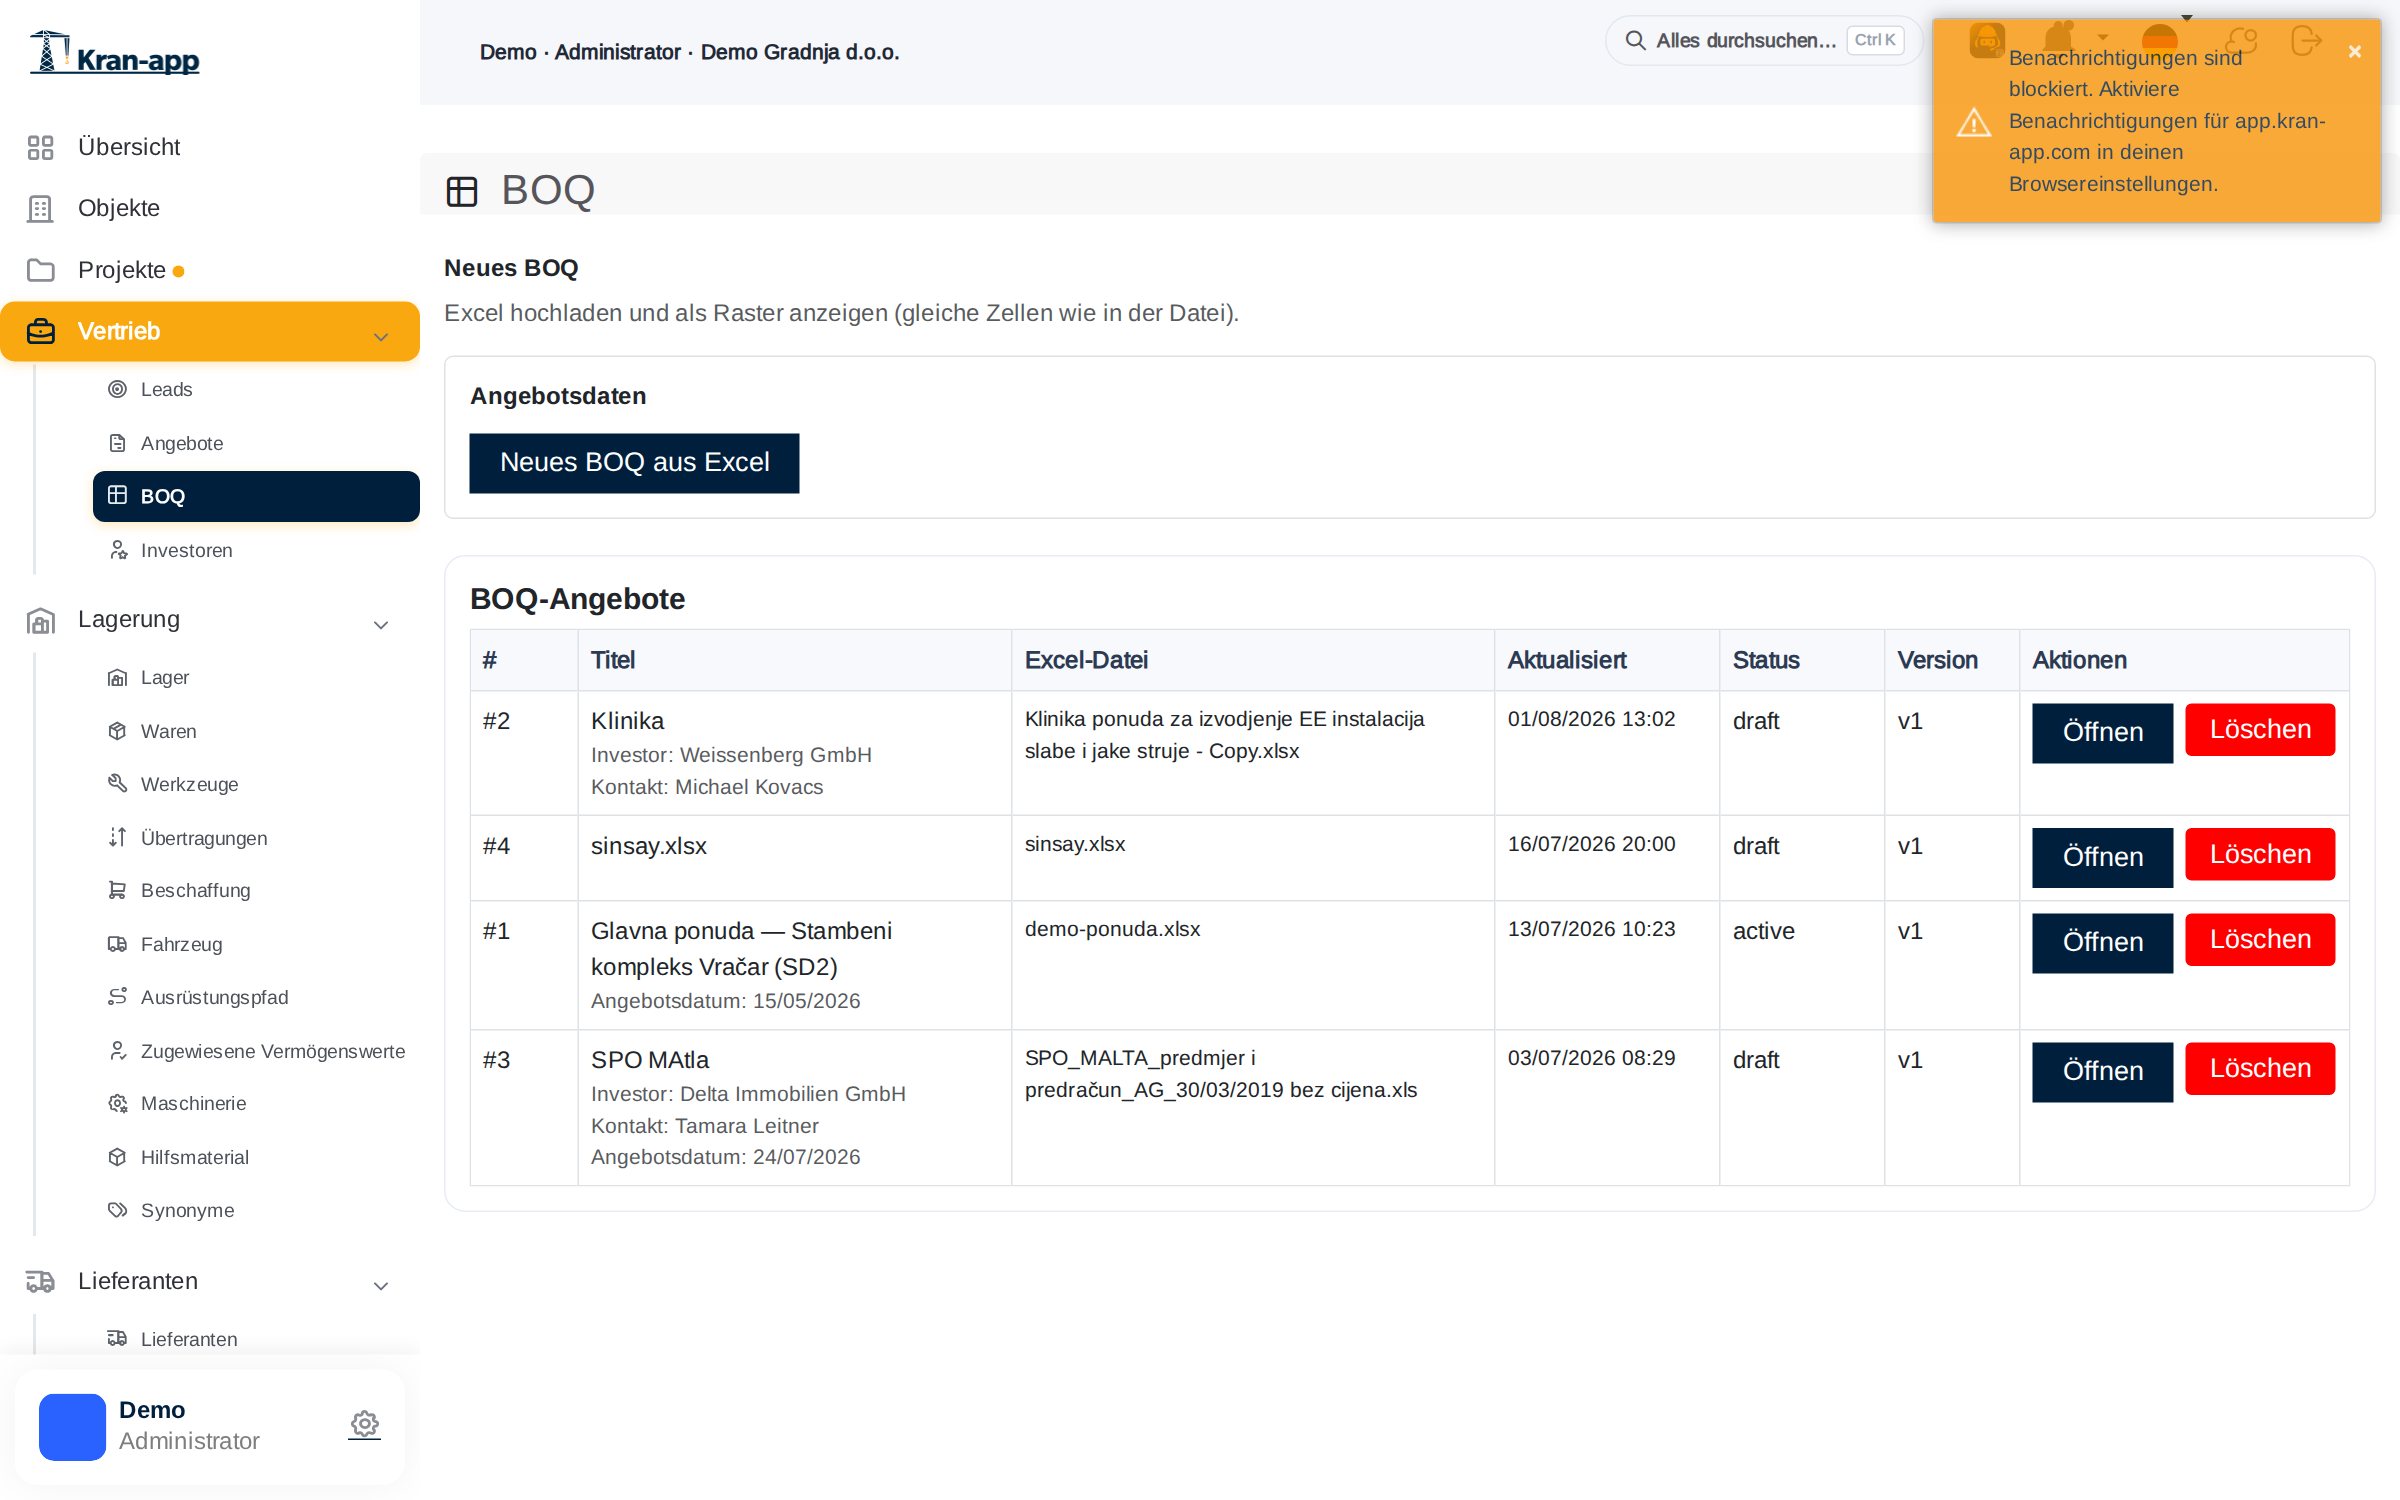Viewport: 2400px width, 1500px height.
Task: Click the settings gear beside Demo Administrator
Action: pyautogui.click(x=364, y=1424)
